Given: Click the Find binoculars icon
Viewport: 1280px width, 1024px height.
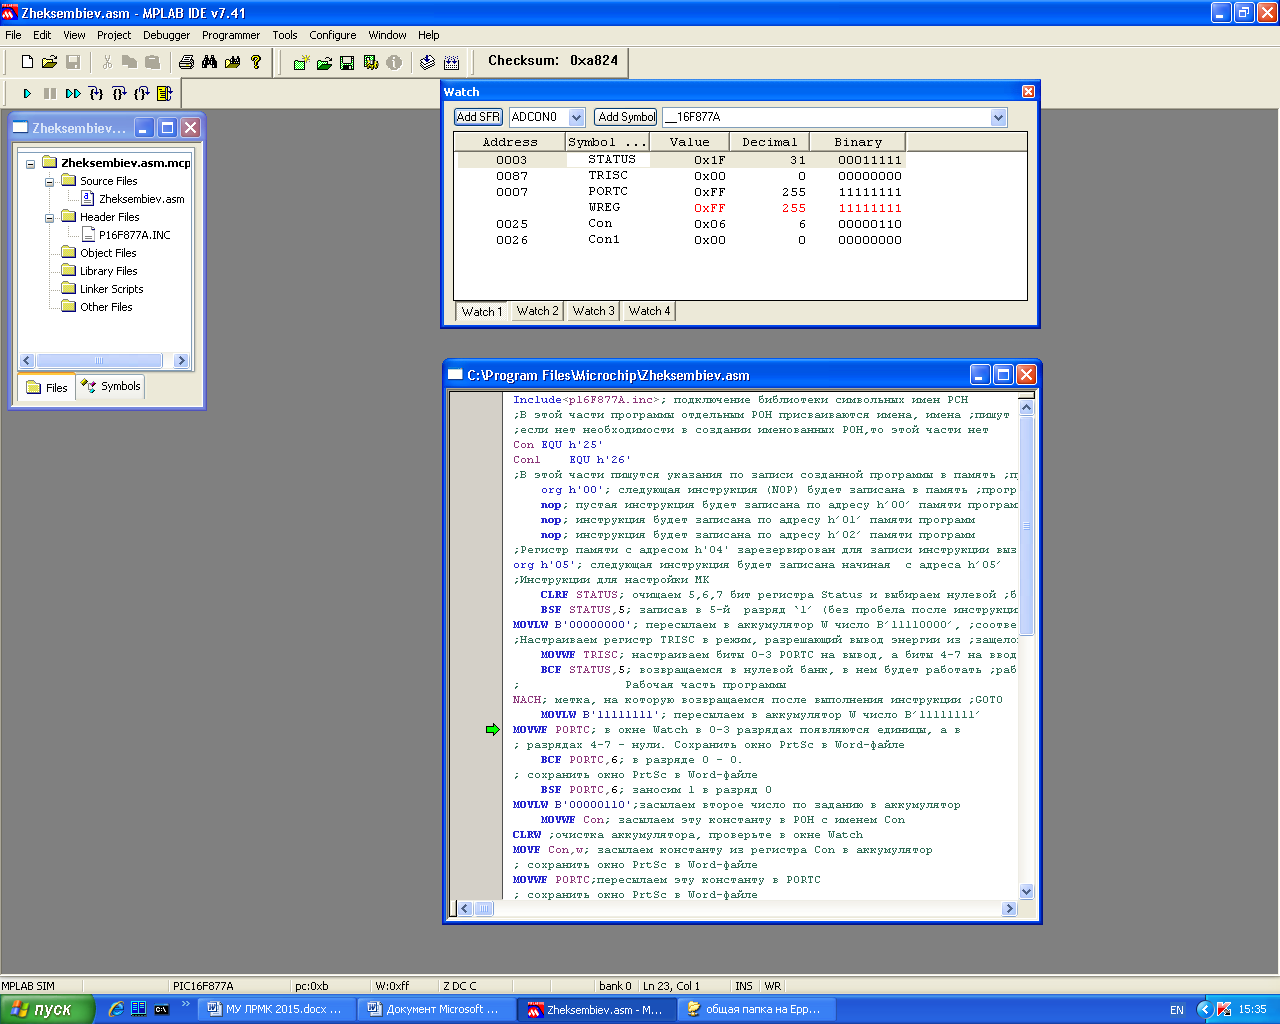Looking at the screenshot, I should click(x=209, y=62).
